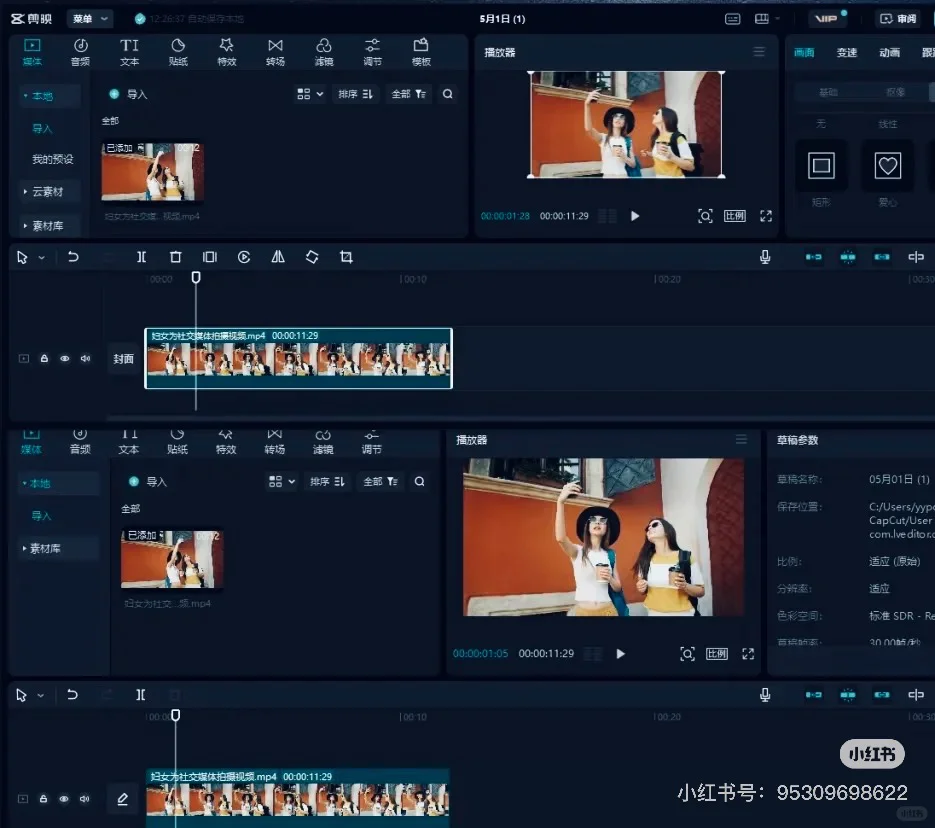The image size is (935, 828).
Task: Select the split clip tool
Action: (141, 257)
